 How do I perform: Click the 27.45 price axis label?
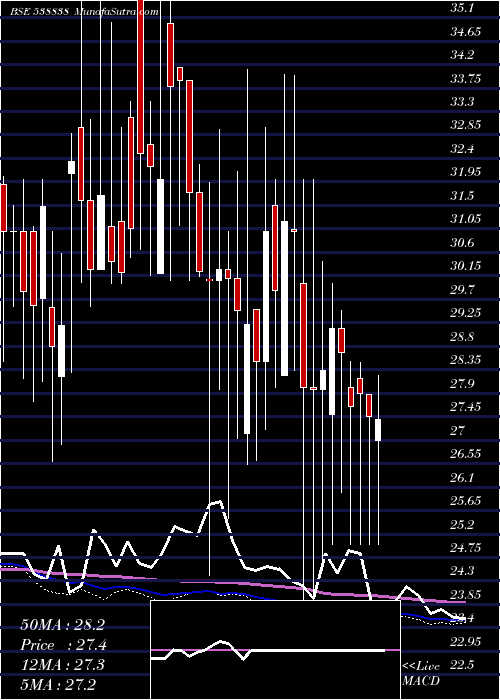click(x=467, y=406)
